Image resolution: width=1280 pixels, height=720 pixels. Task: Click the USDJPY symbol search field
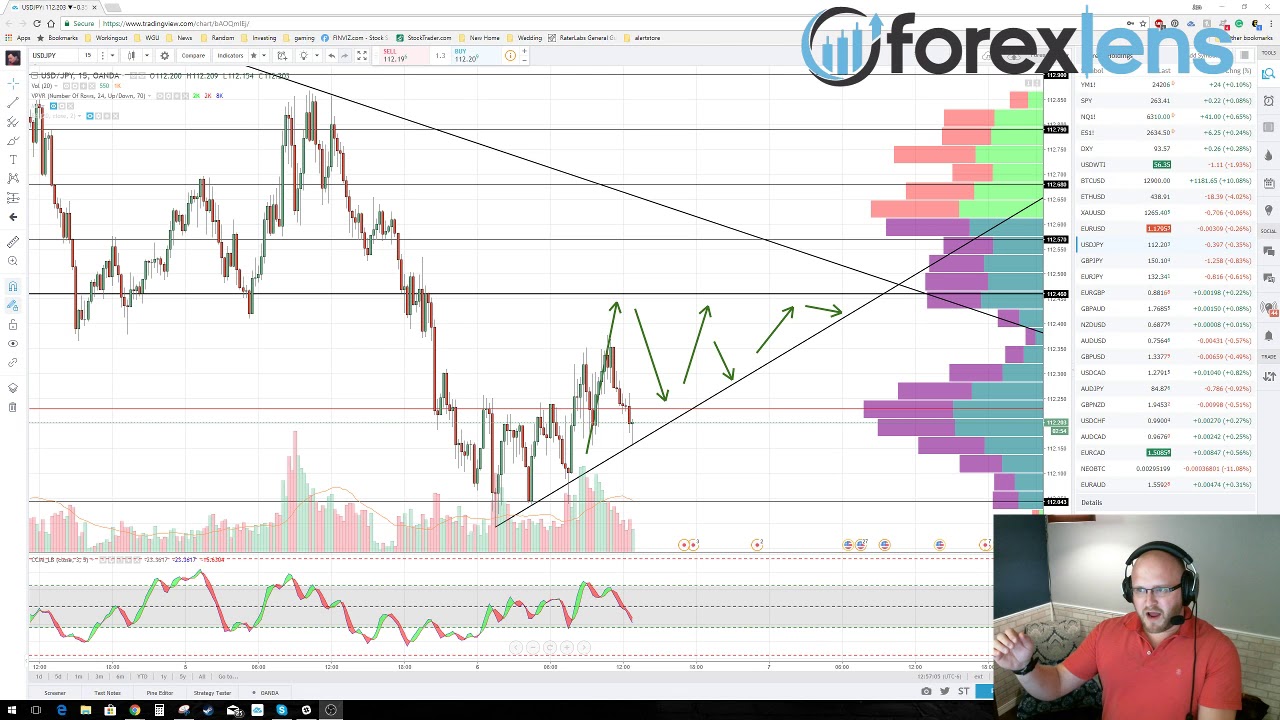[x=54, y=55]
